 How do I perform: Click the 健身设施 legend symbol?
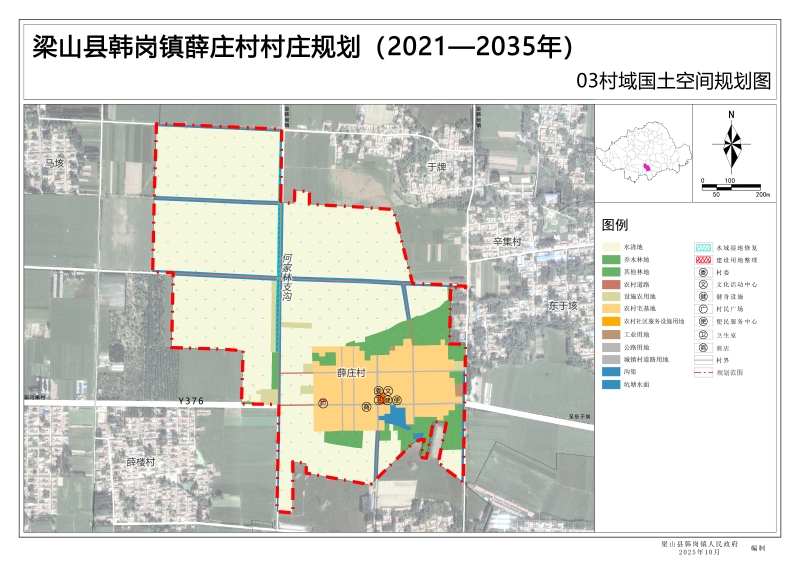(x=704, y=296)
